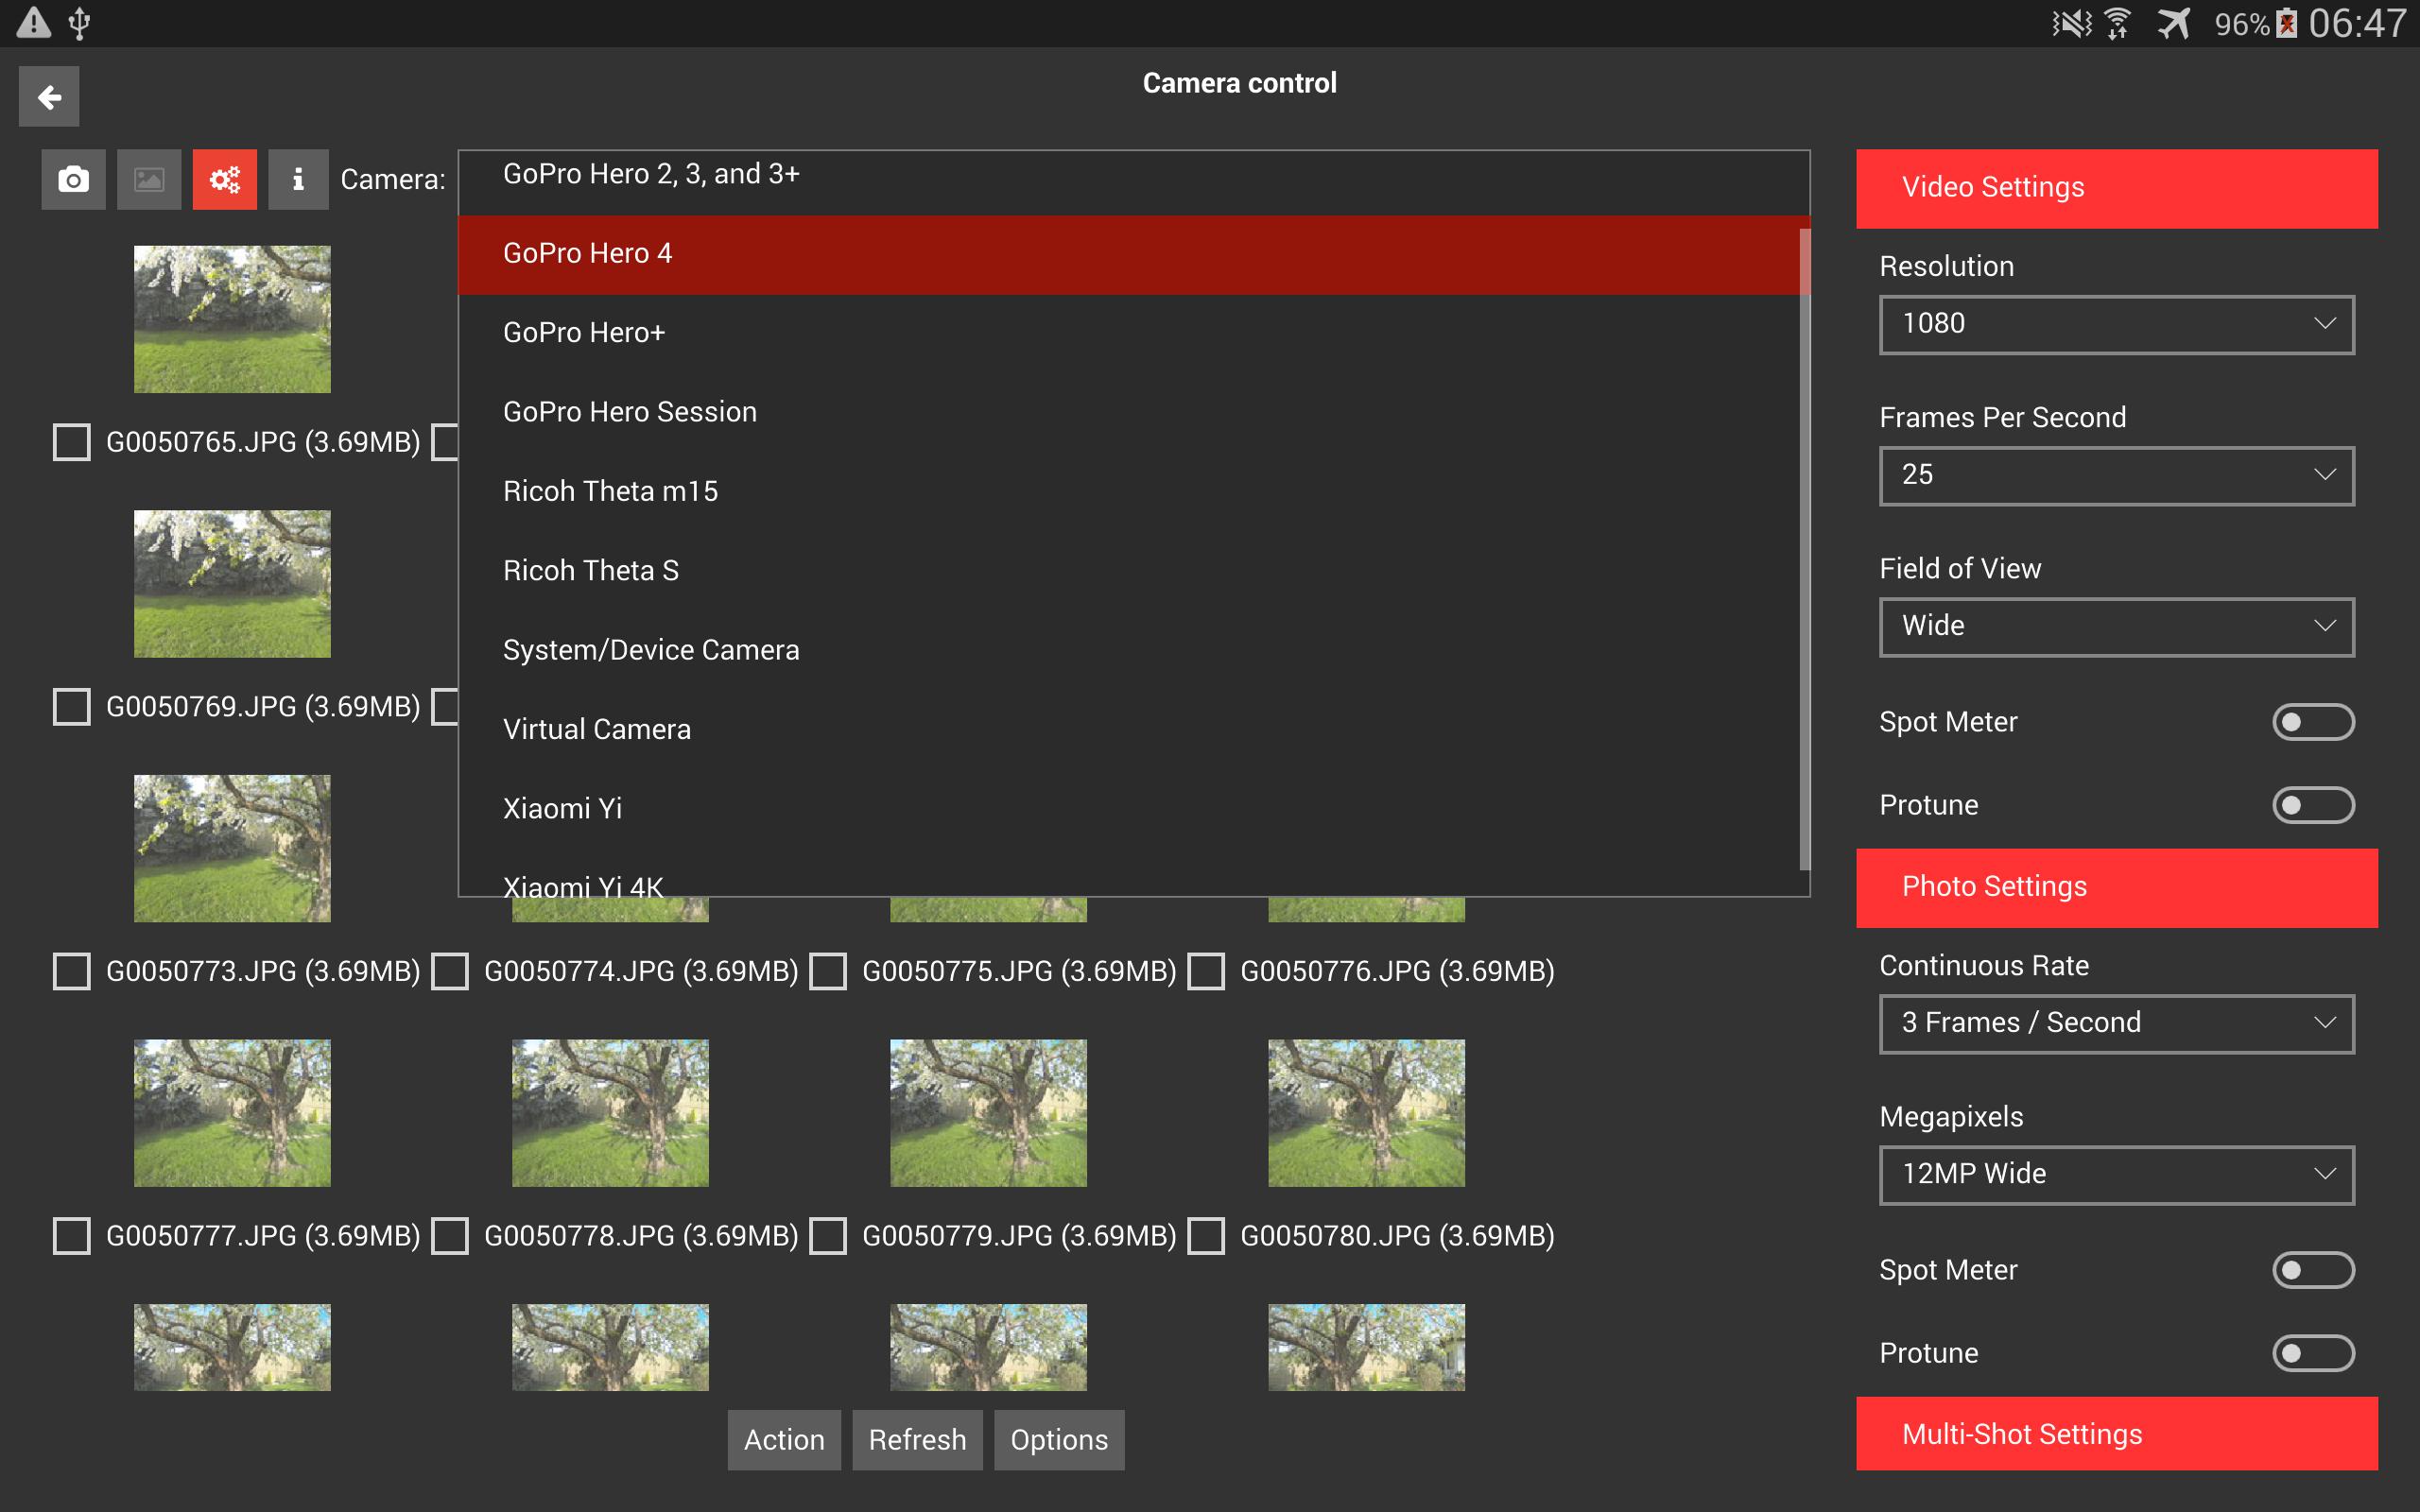2420x1512 pixels.
Task: Toggle Spot Meter under Photo Settings
Action: (2313, 1270)
